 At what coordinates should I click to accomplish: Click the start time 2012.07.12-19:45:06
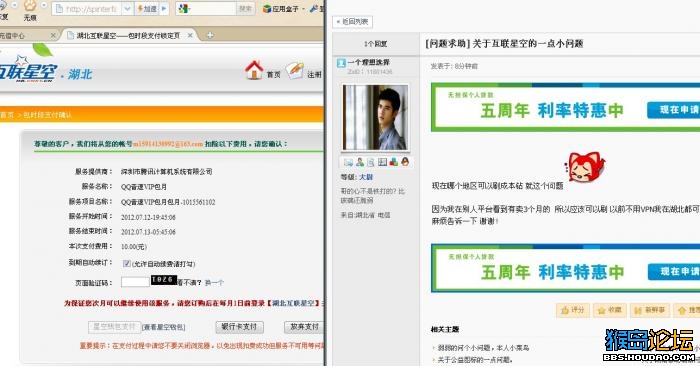click(x=148, y=217)
